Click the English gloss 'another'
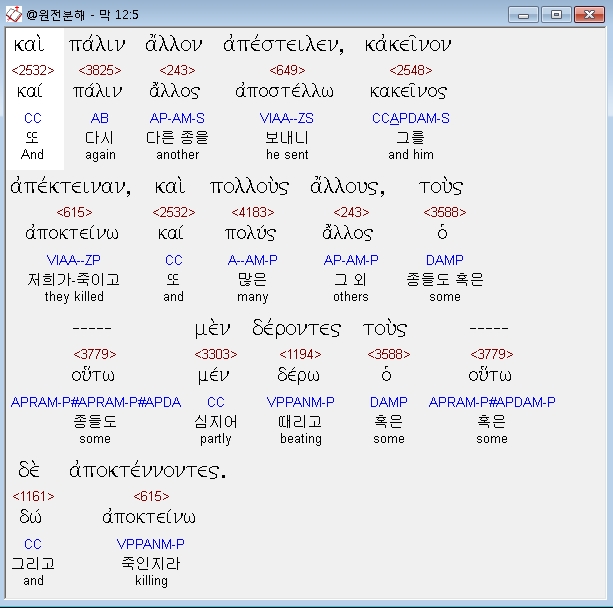The width and height of the screenshot is (613, 608). 177,155
